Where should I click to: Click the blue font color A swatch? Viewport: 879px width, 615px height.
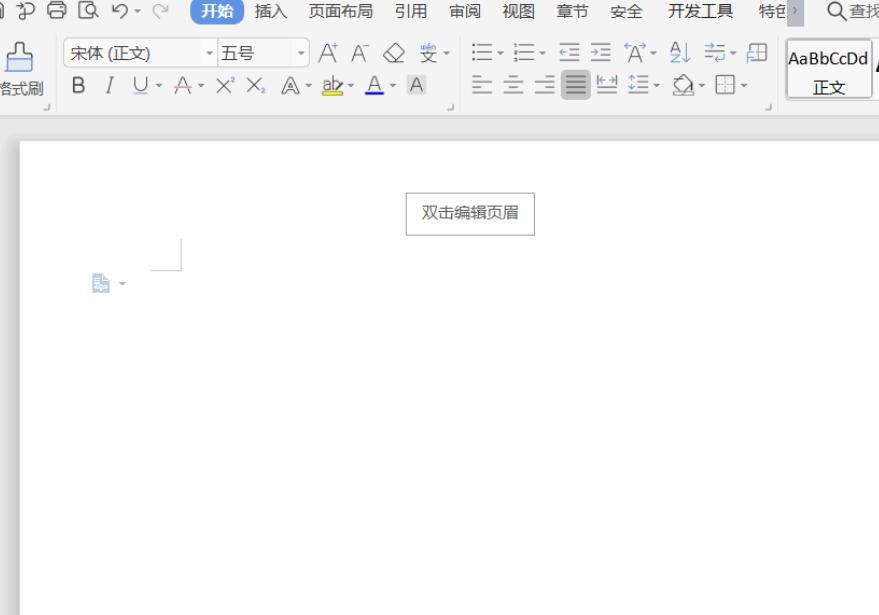[374, 86]
